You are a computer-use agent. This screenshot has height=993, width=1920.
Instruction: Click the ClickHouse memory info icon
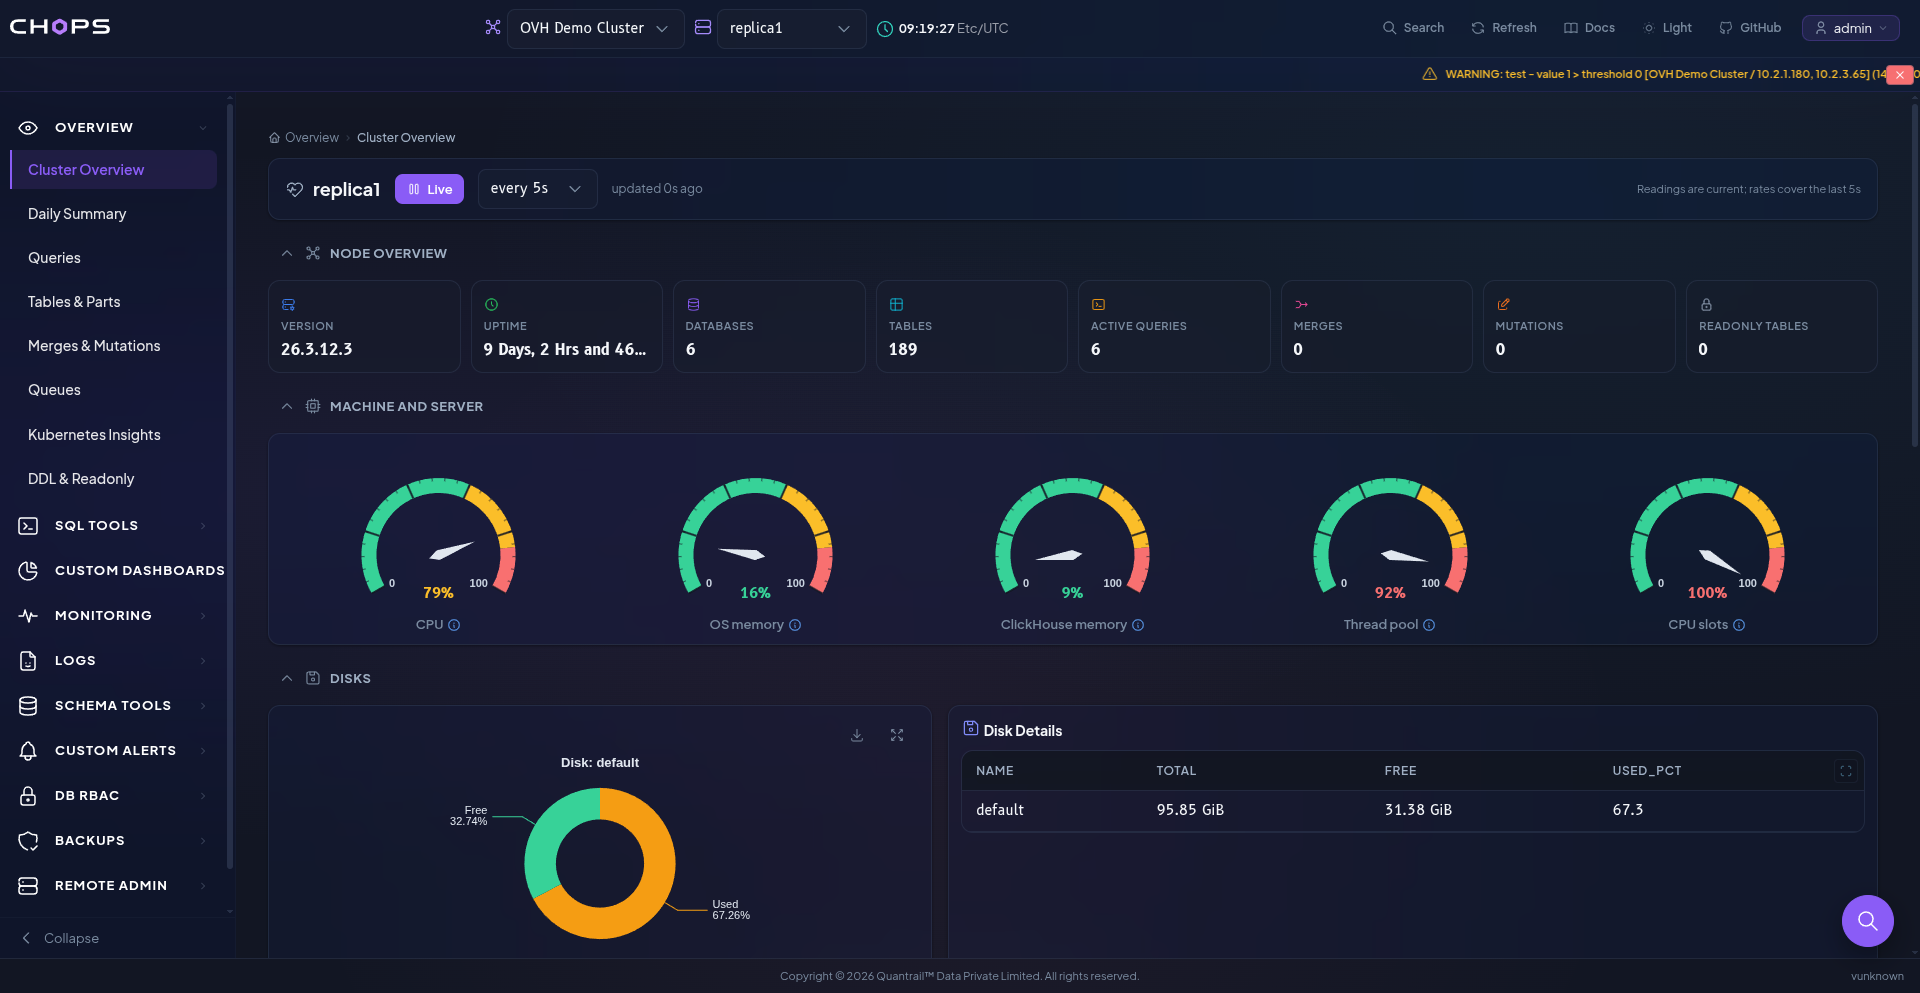[x=1138, y=625]
